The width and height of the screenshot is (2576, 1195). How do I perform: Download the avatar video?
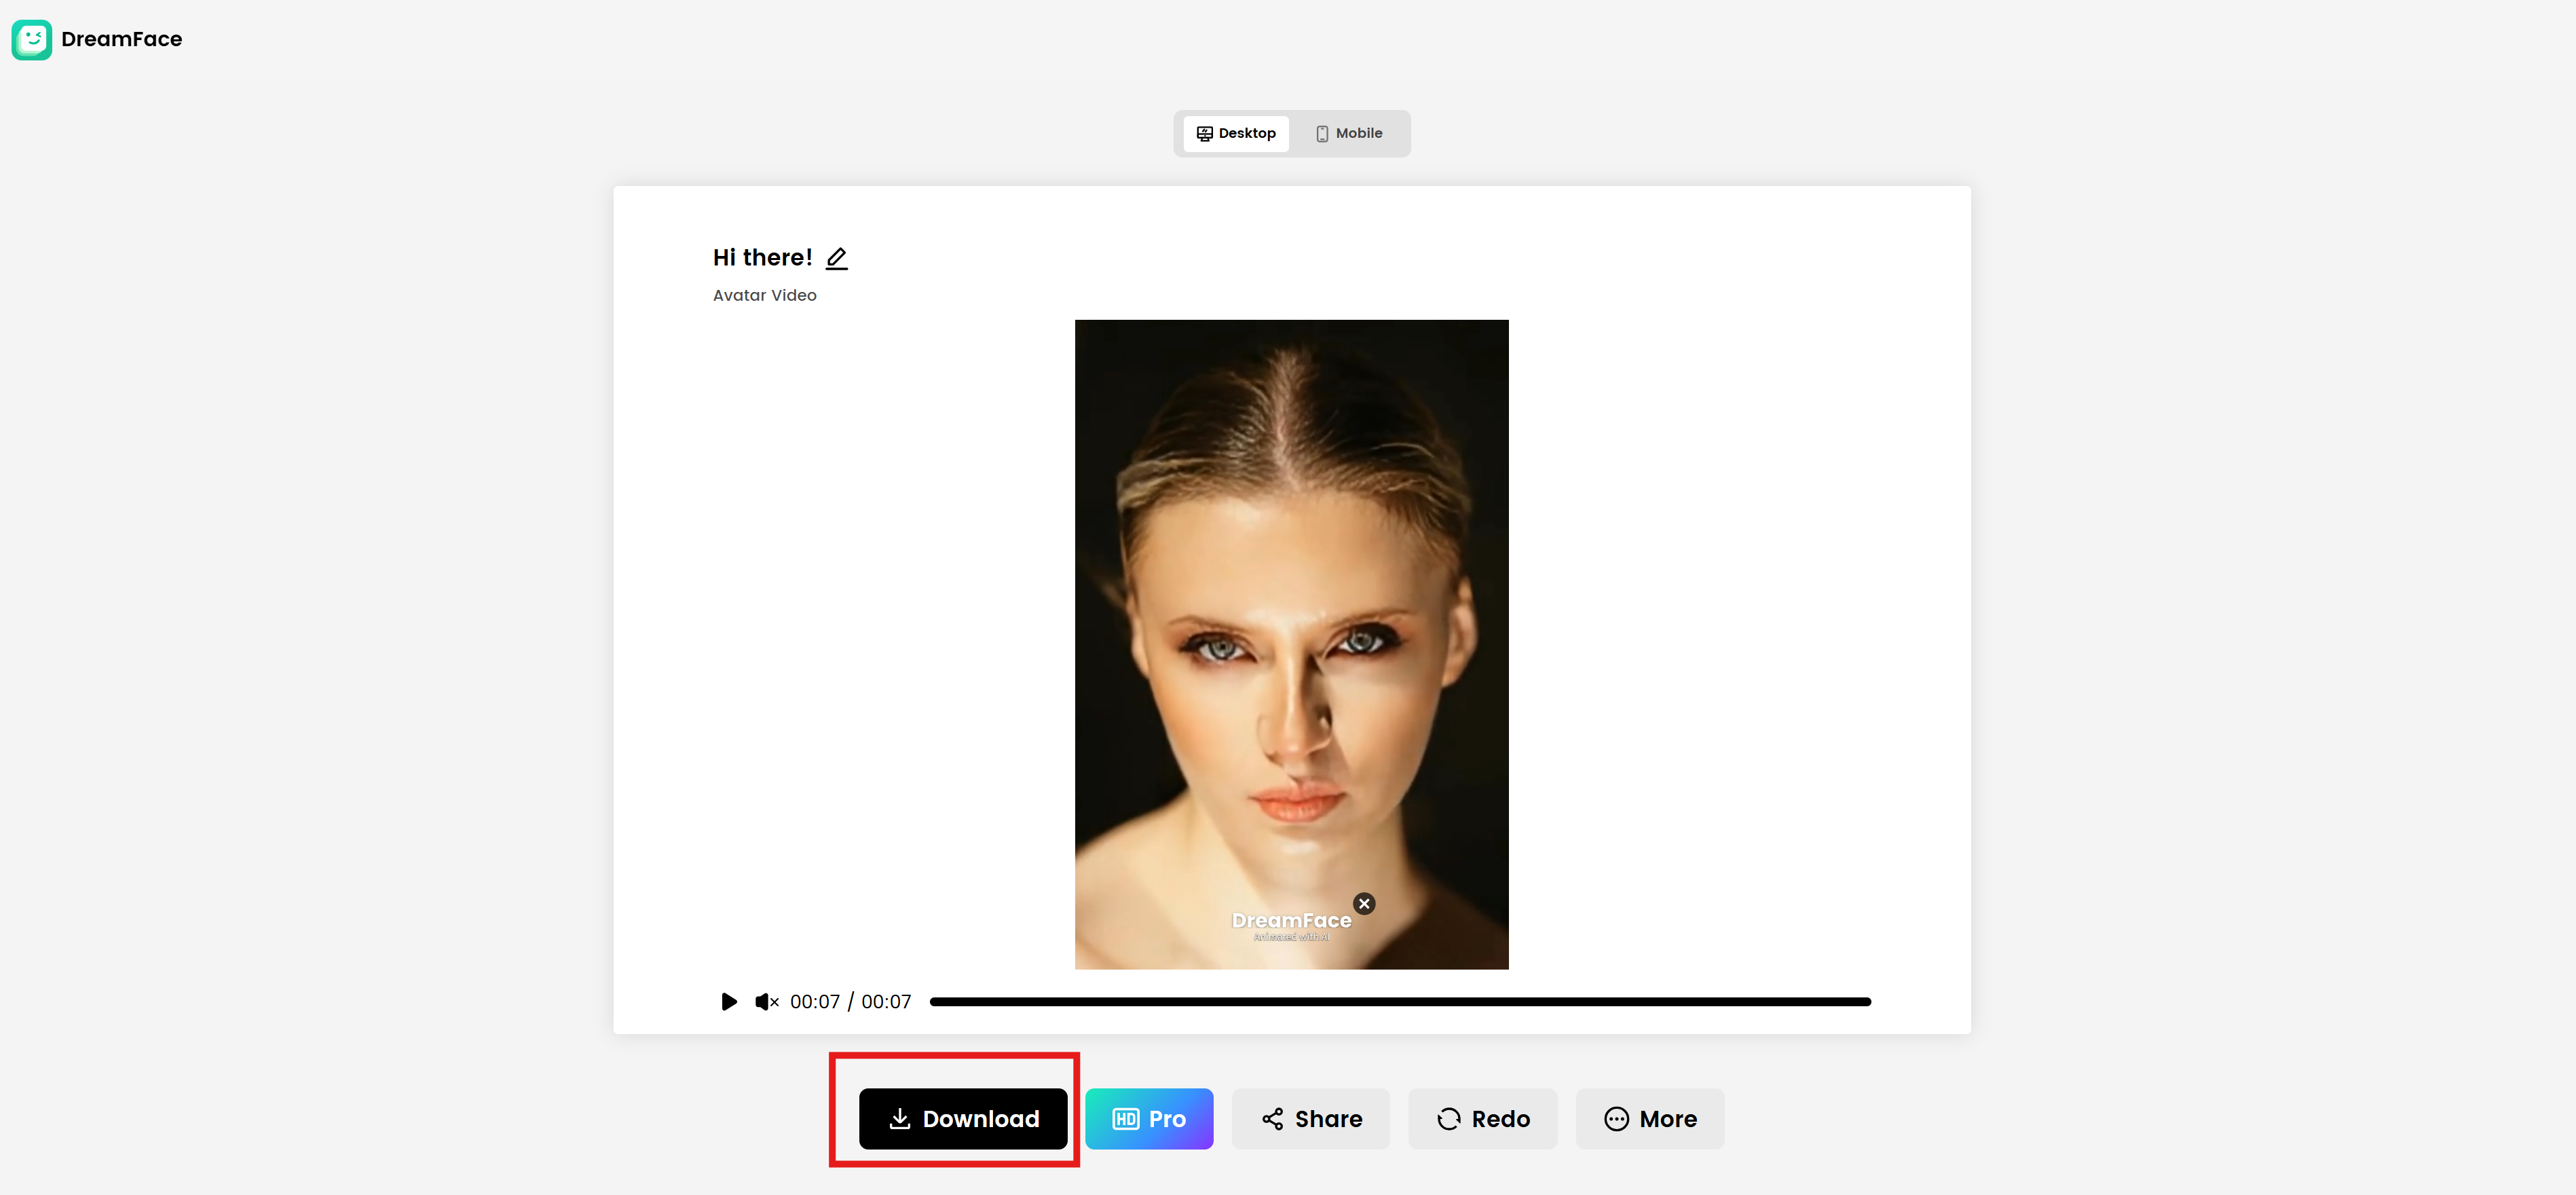pyautogui.click(x=963, y=1119)
